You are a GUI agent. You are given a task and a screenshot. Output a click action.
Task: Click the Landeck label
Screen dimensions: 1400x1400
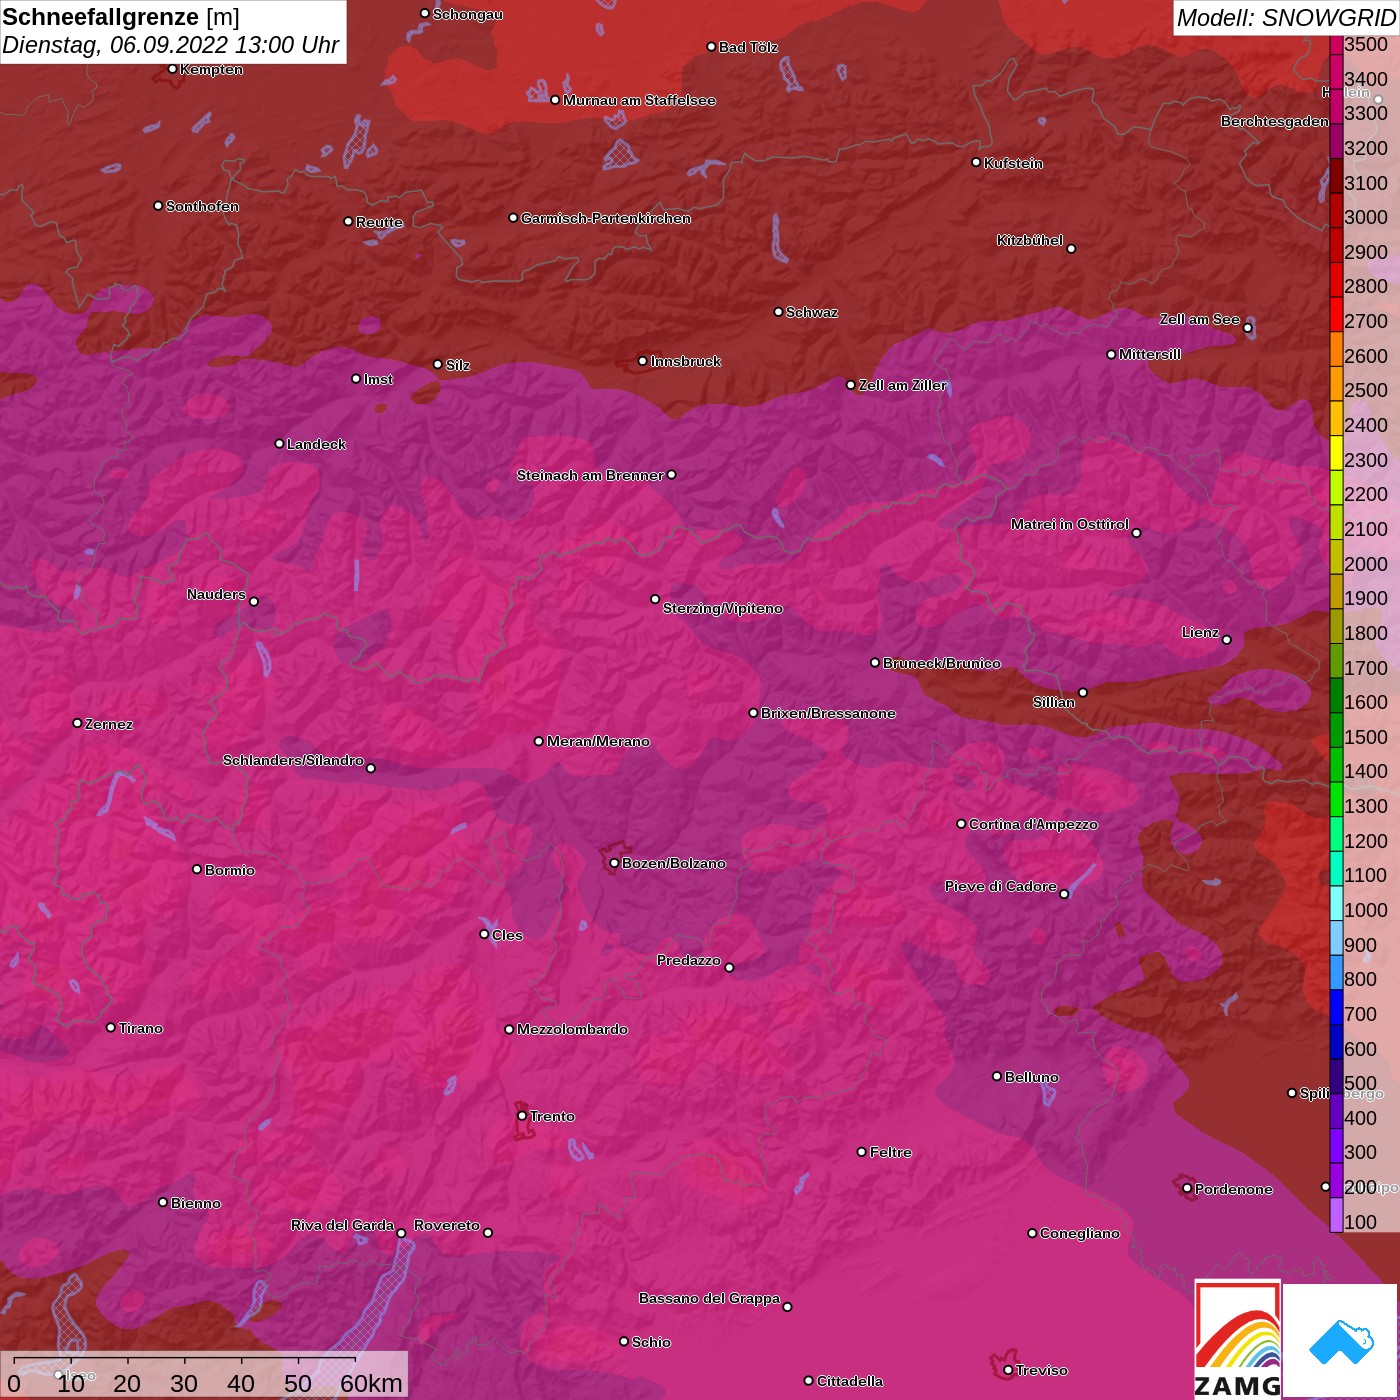(x=316, y=444)
